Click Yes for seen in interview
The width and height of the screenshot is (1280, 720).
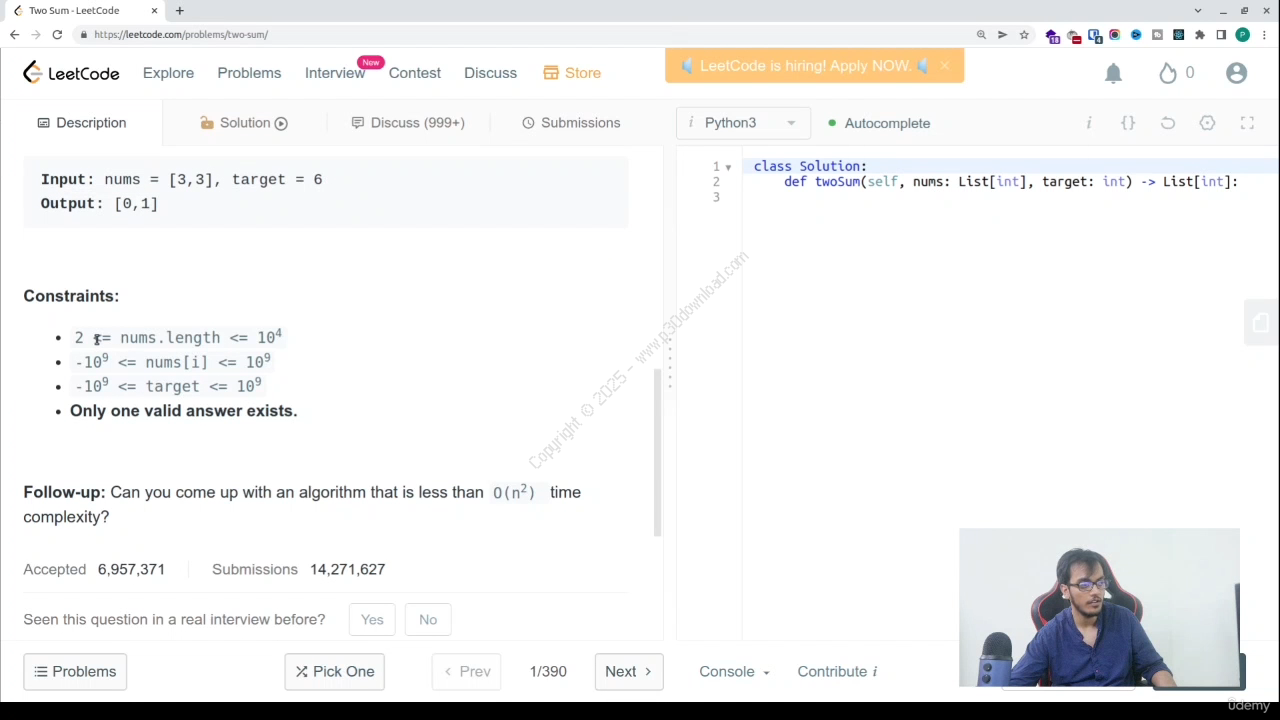[x=372, y=620]
